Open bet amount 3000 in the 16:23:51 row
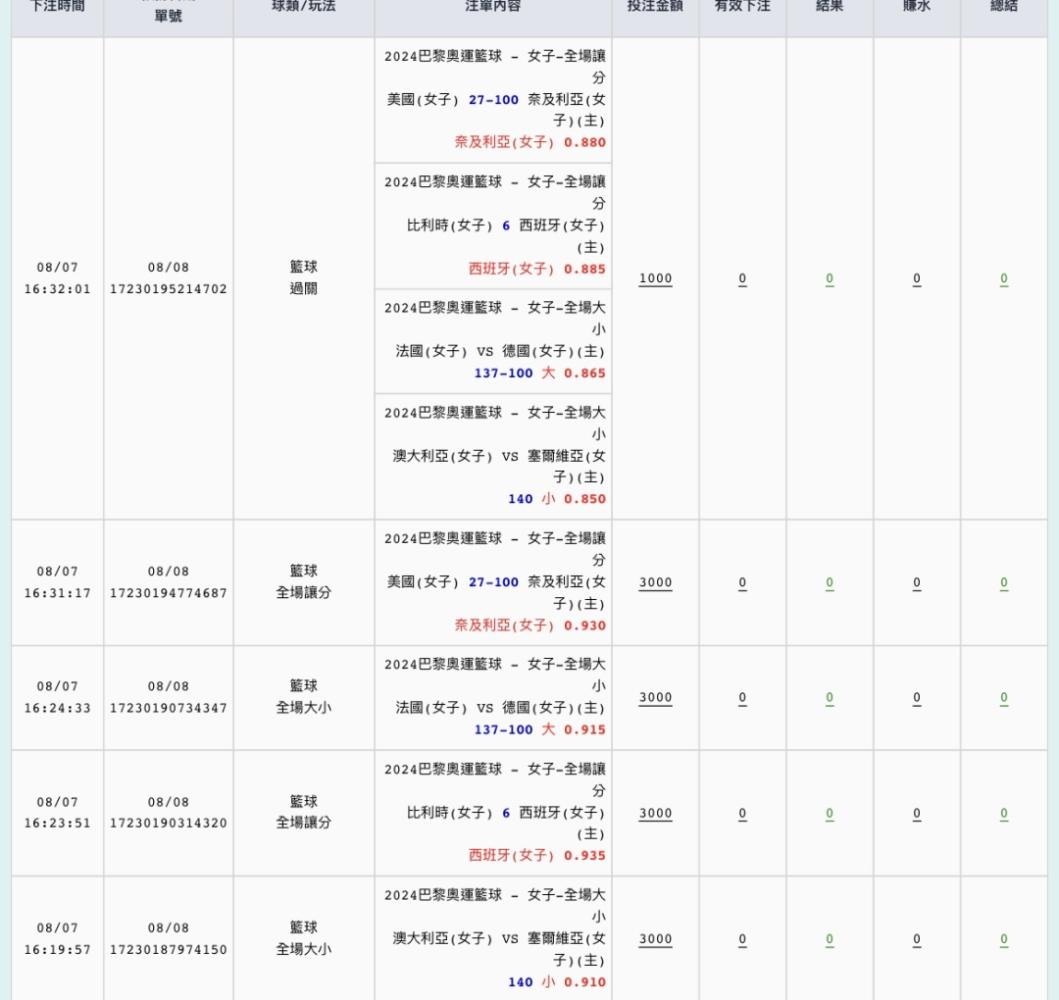The image size is (1059, 1000). (655, 813)
